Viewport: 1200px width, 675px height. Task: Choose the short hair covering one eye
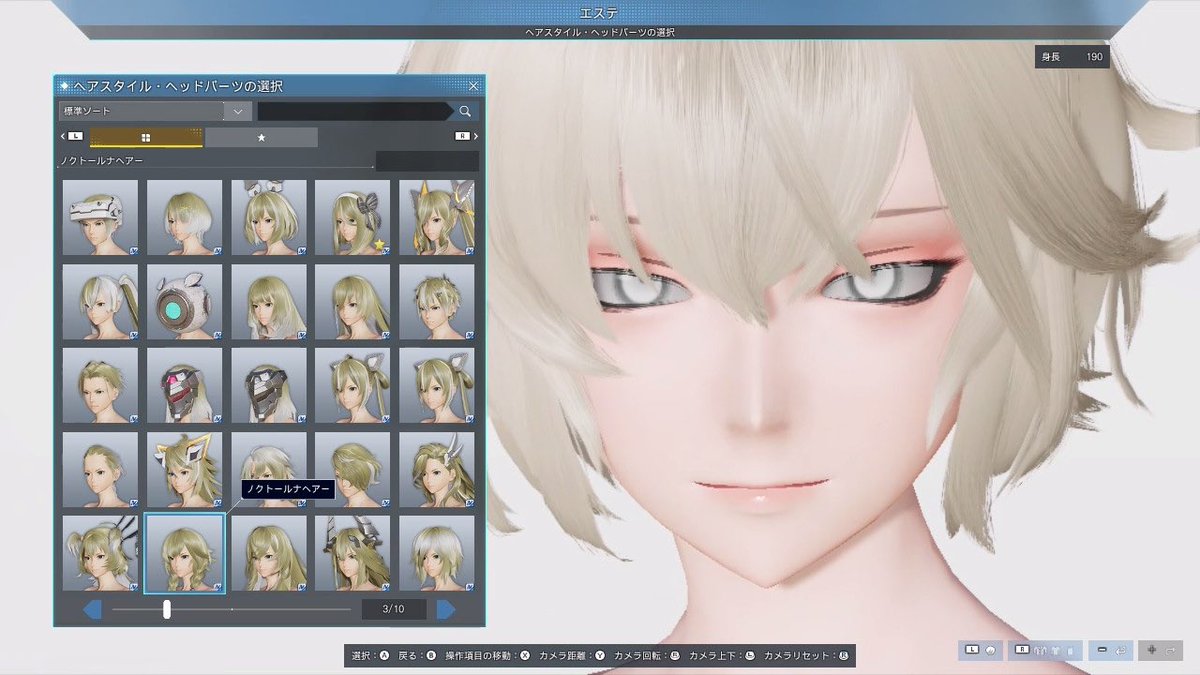point(353,469)
